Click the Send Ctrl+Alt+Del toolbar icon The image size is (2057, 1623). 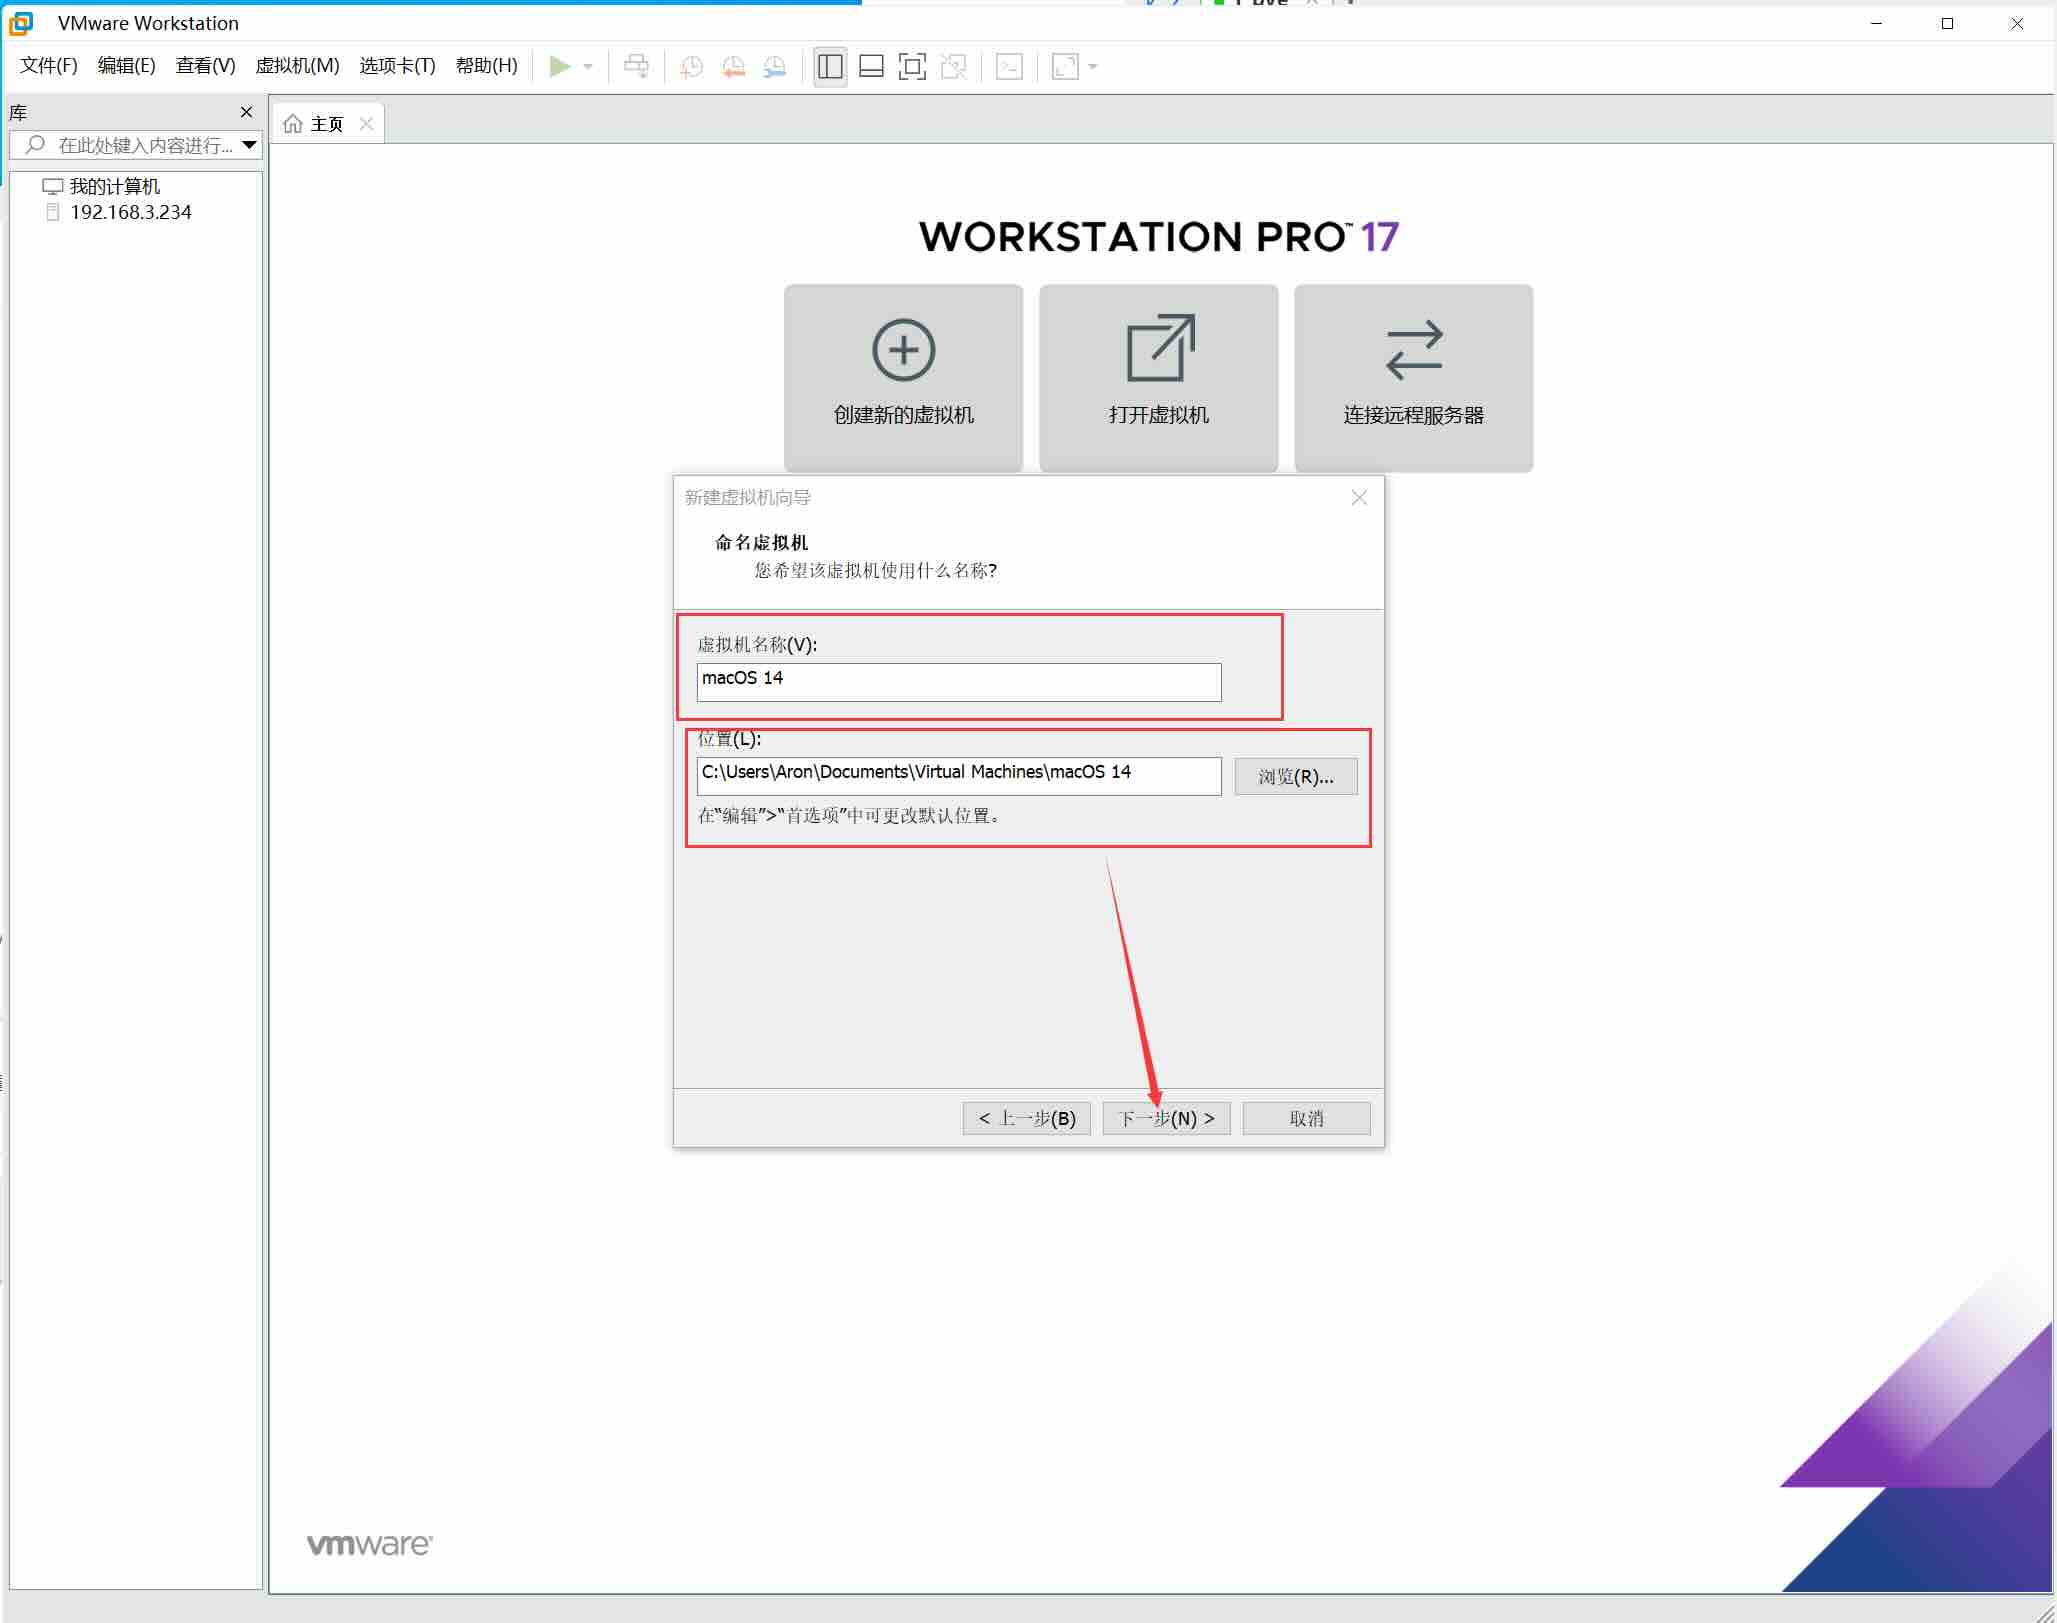(x=636, y=66)
